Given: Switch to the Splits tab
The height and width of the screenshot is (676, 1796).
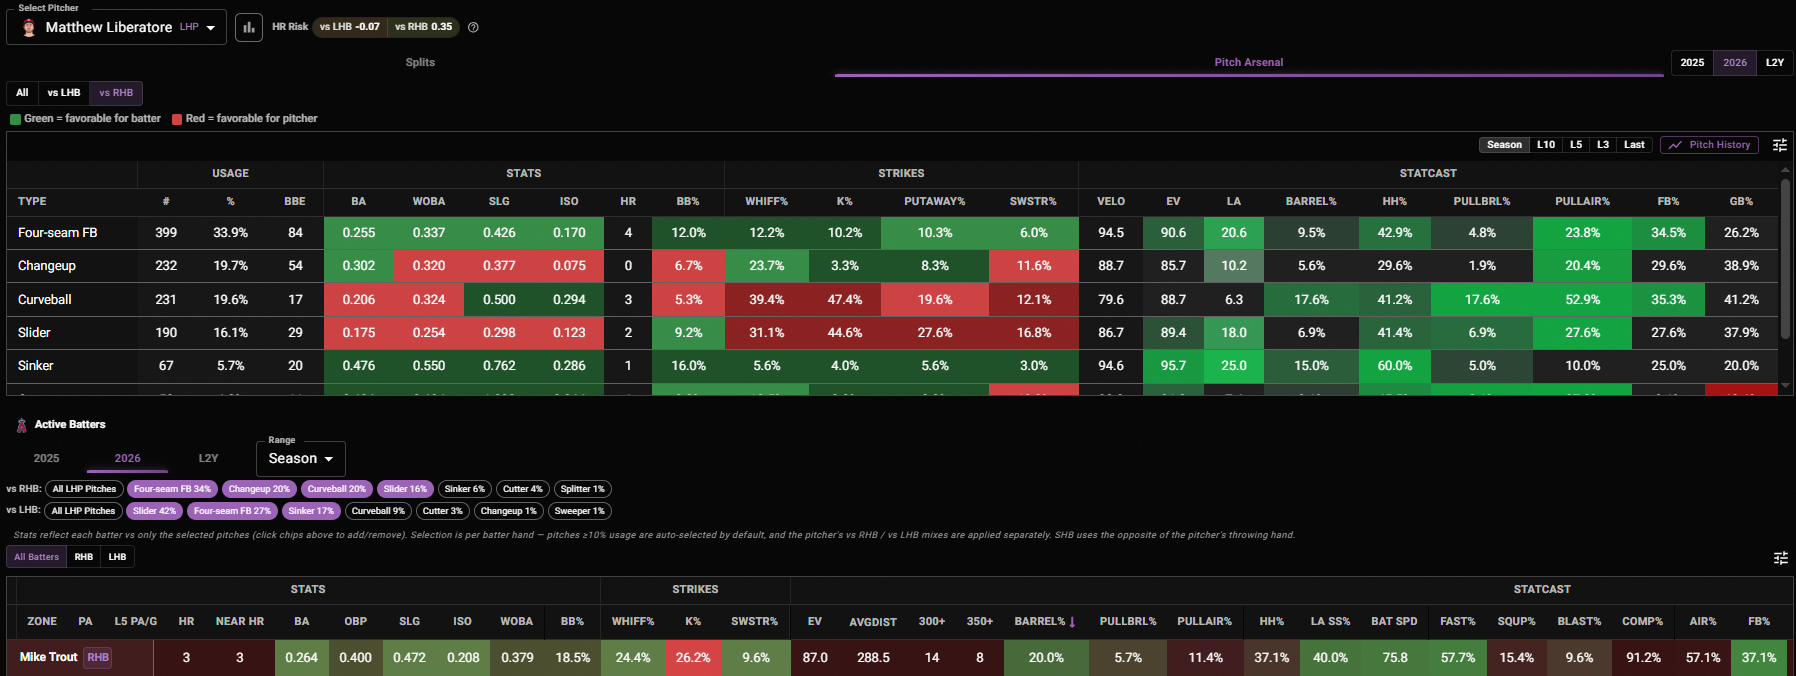Looking at the screenshot, I should tap(420, 62).
